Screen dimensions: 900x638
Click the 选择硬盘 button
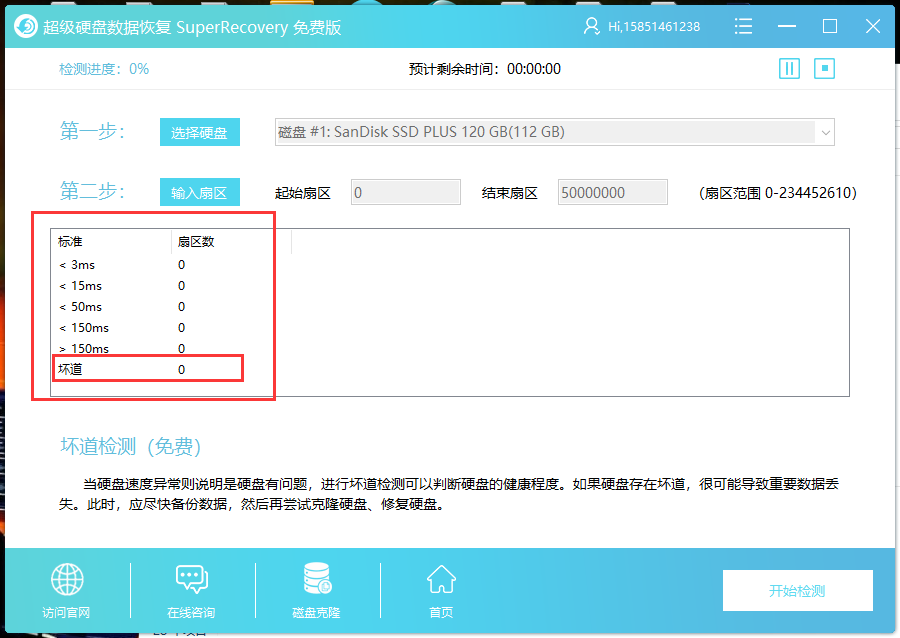click(200, 133)
